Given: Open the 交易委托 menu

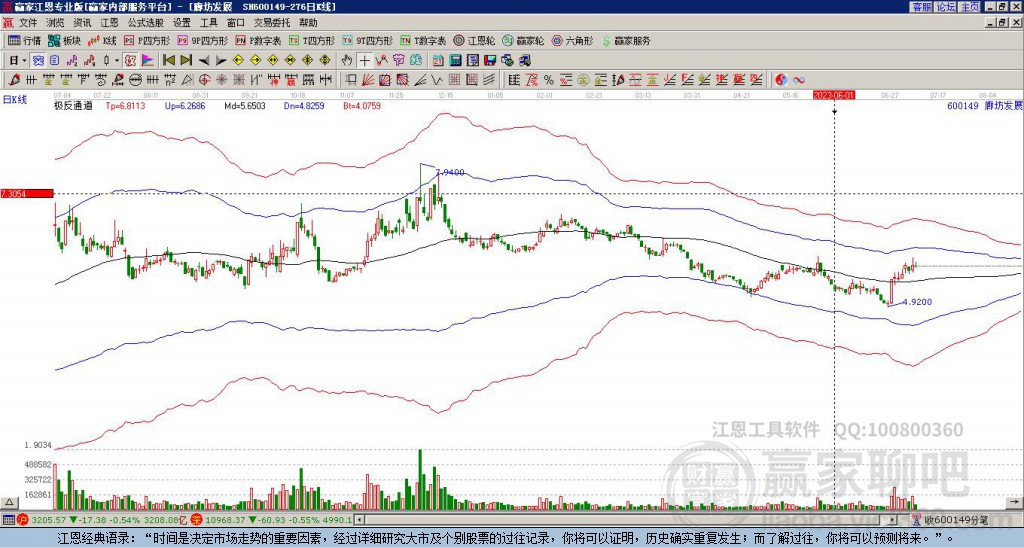Looking at the screenshot, I should click(272, 23).
